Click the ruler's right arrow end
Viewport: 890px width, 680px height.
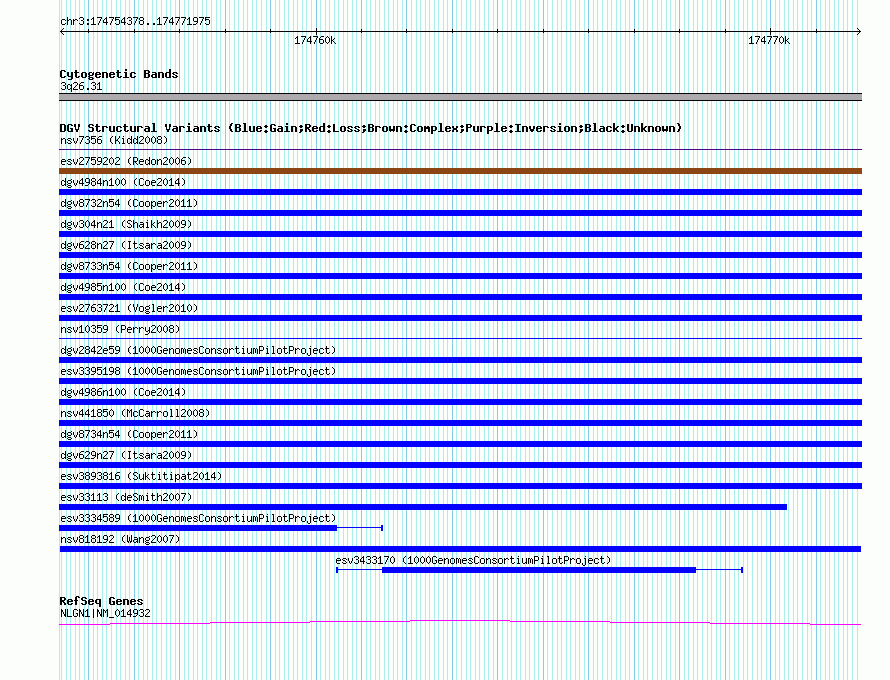859,31
